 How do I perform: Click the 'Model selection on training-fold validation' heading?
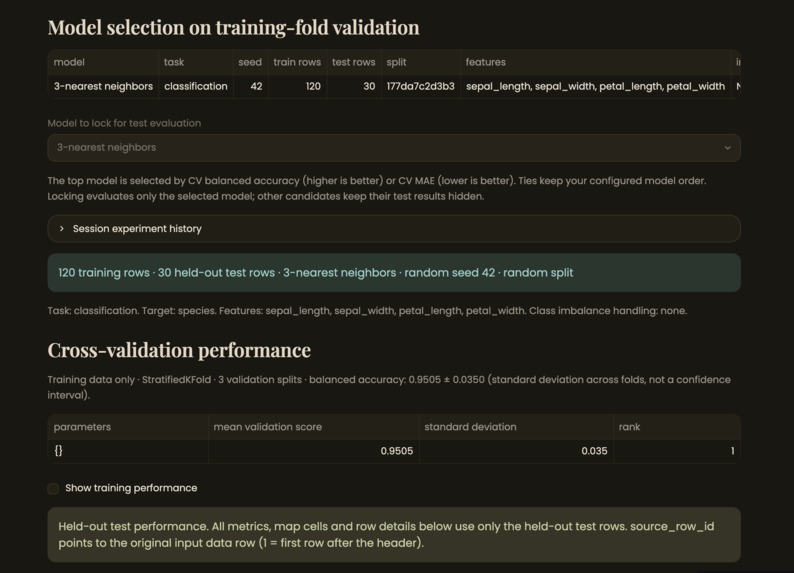click(233, 27)
